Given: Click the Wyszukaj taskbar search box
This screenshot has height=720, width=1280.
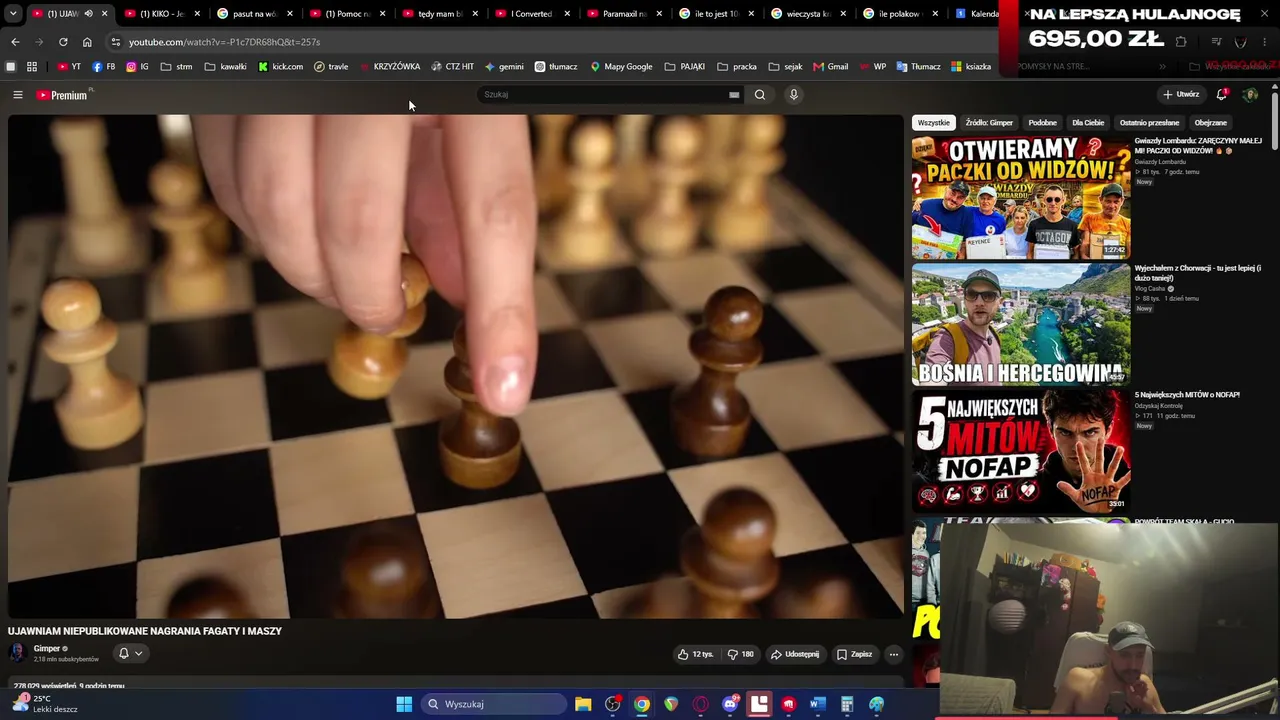Looking at the screenshot, I should tap(493, 704).
